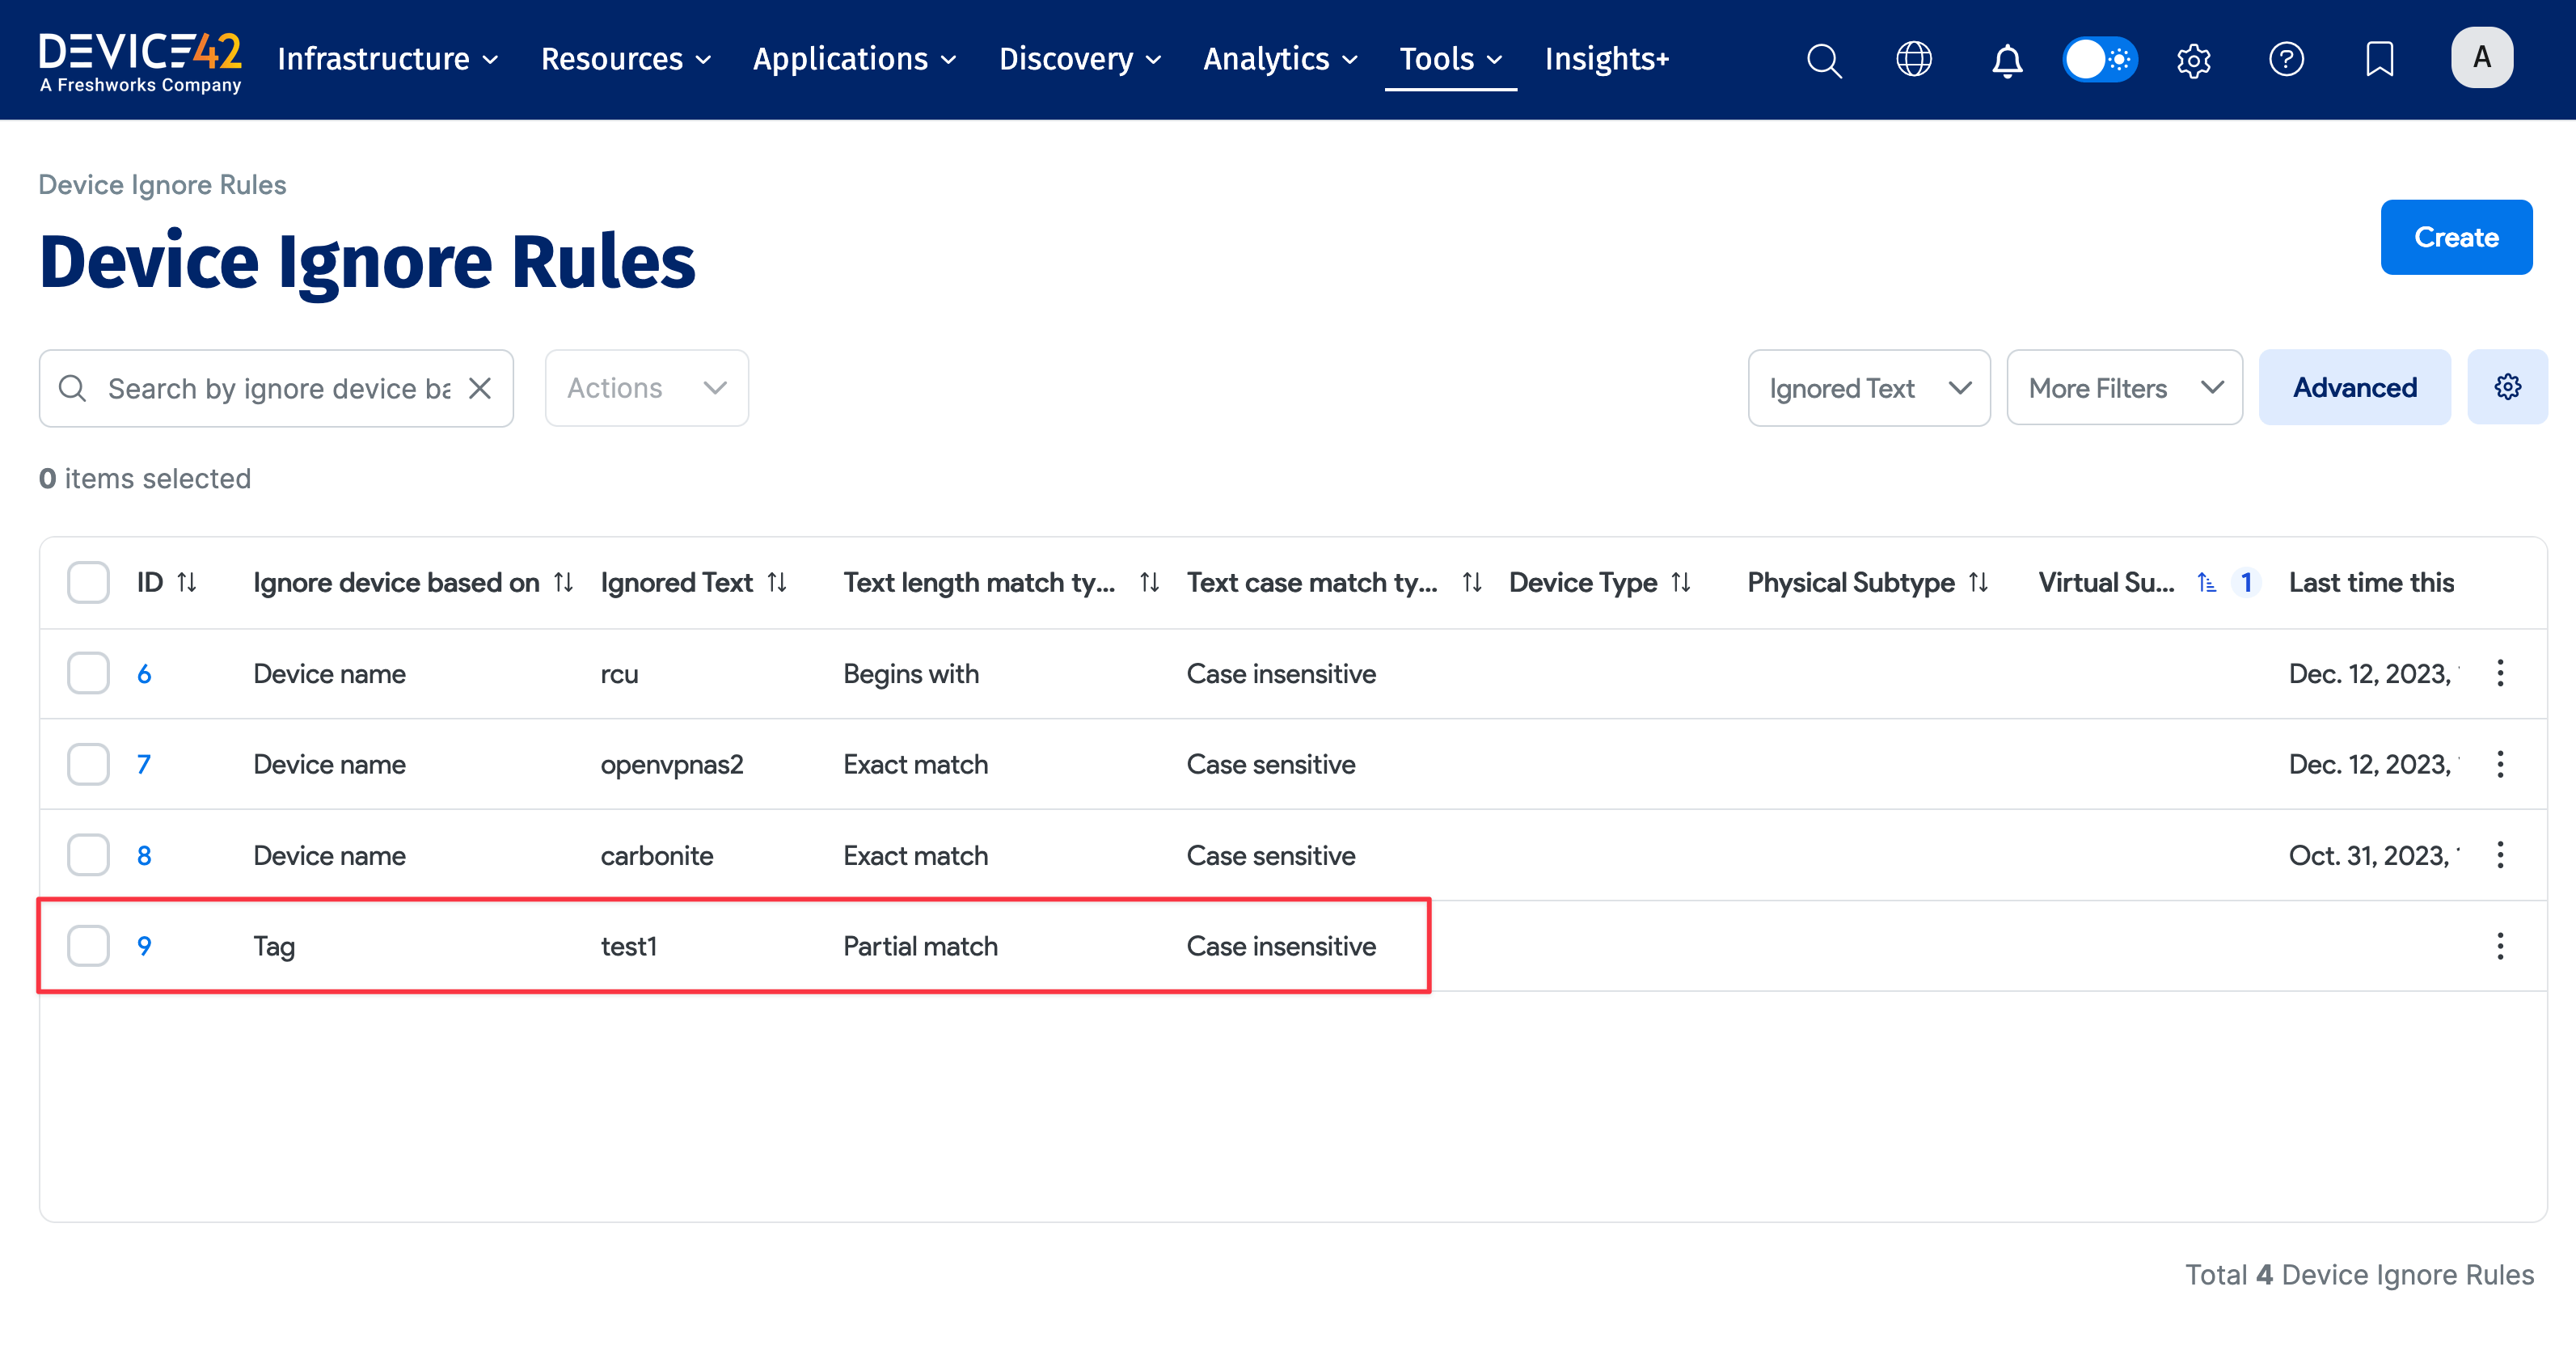Viewport: 2576px width, 1350px height.
Task: Expand the Actions dropdown
Action: click(646, 388)
